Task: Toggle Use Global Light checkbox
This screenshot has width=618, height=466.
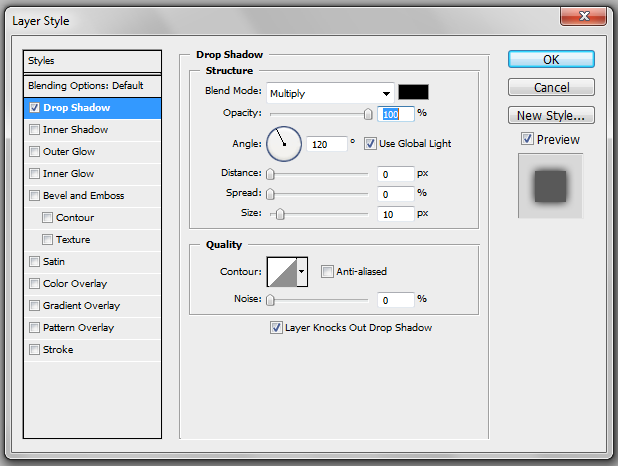Action: pyautogui.click(x=370, y=144)
